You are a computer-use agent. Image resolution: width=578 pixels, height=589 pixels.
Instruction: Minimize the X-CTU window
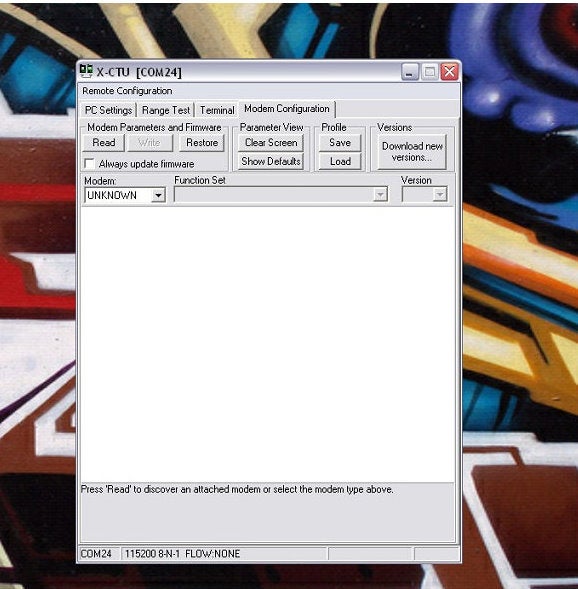410,72
